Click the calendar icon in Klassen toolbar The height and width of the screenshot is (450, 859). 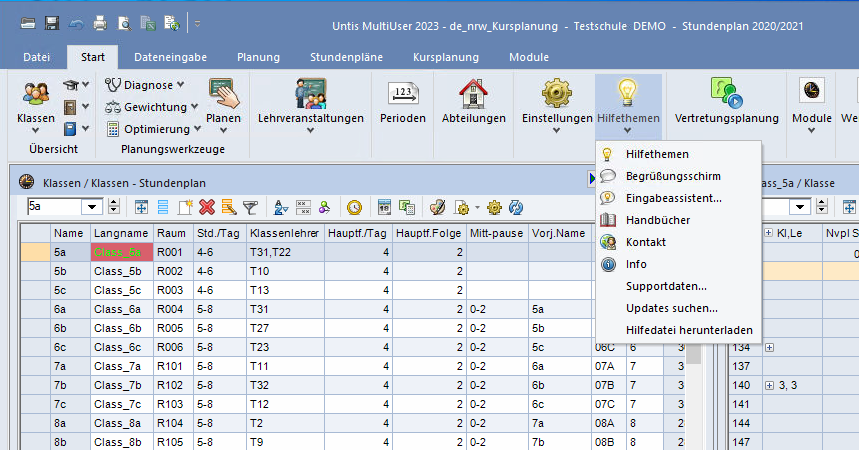pyautogui.click(x=384, y=207)
